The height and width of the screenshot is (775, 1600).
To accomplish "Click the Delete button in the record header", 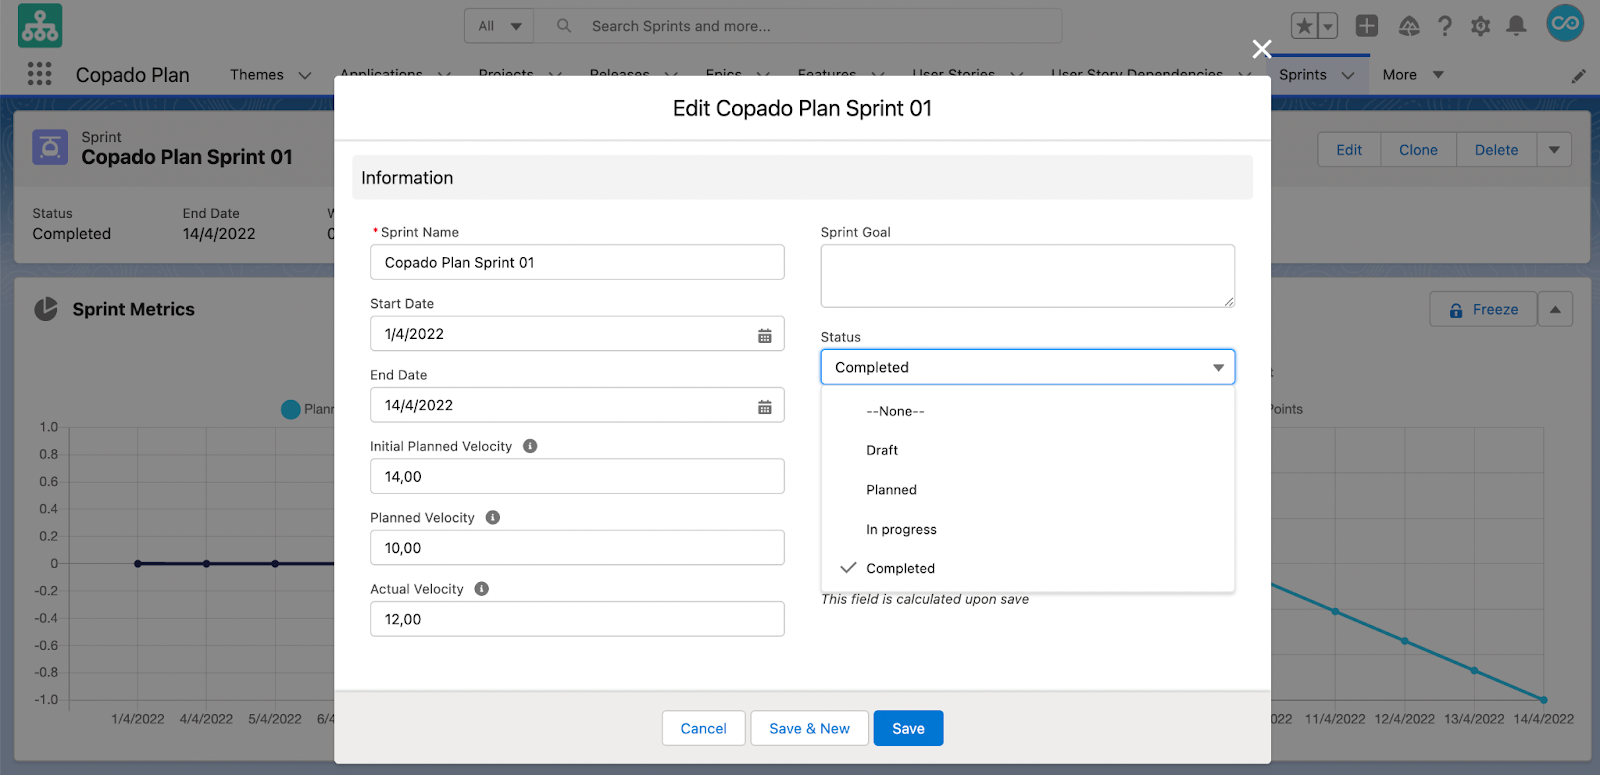I will pyautogui.click(x=1496, y=150).
